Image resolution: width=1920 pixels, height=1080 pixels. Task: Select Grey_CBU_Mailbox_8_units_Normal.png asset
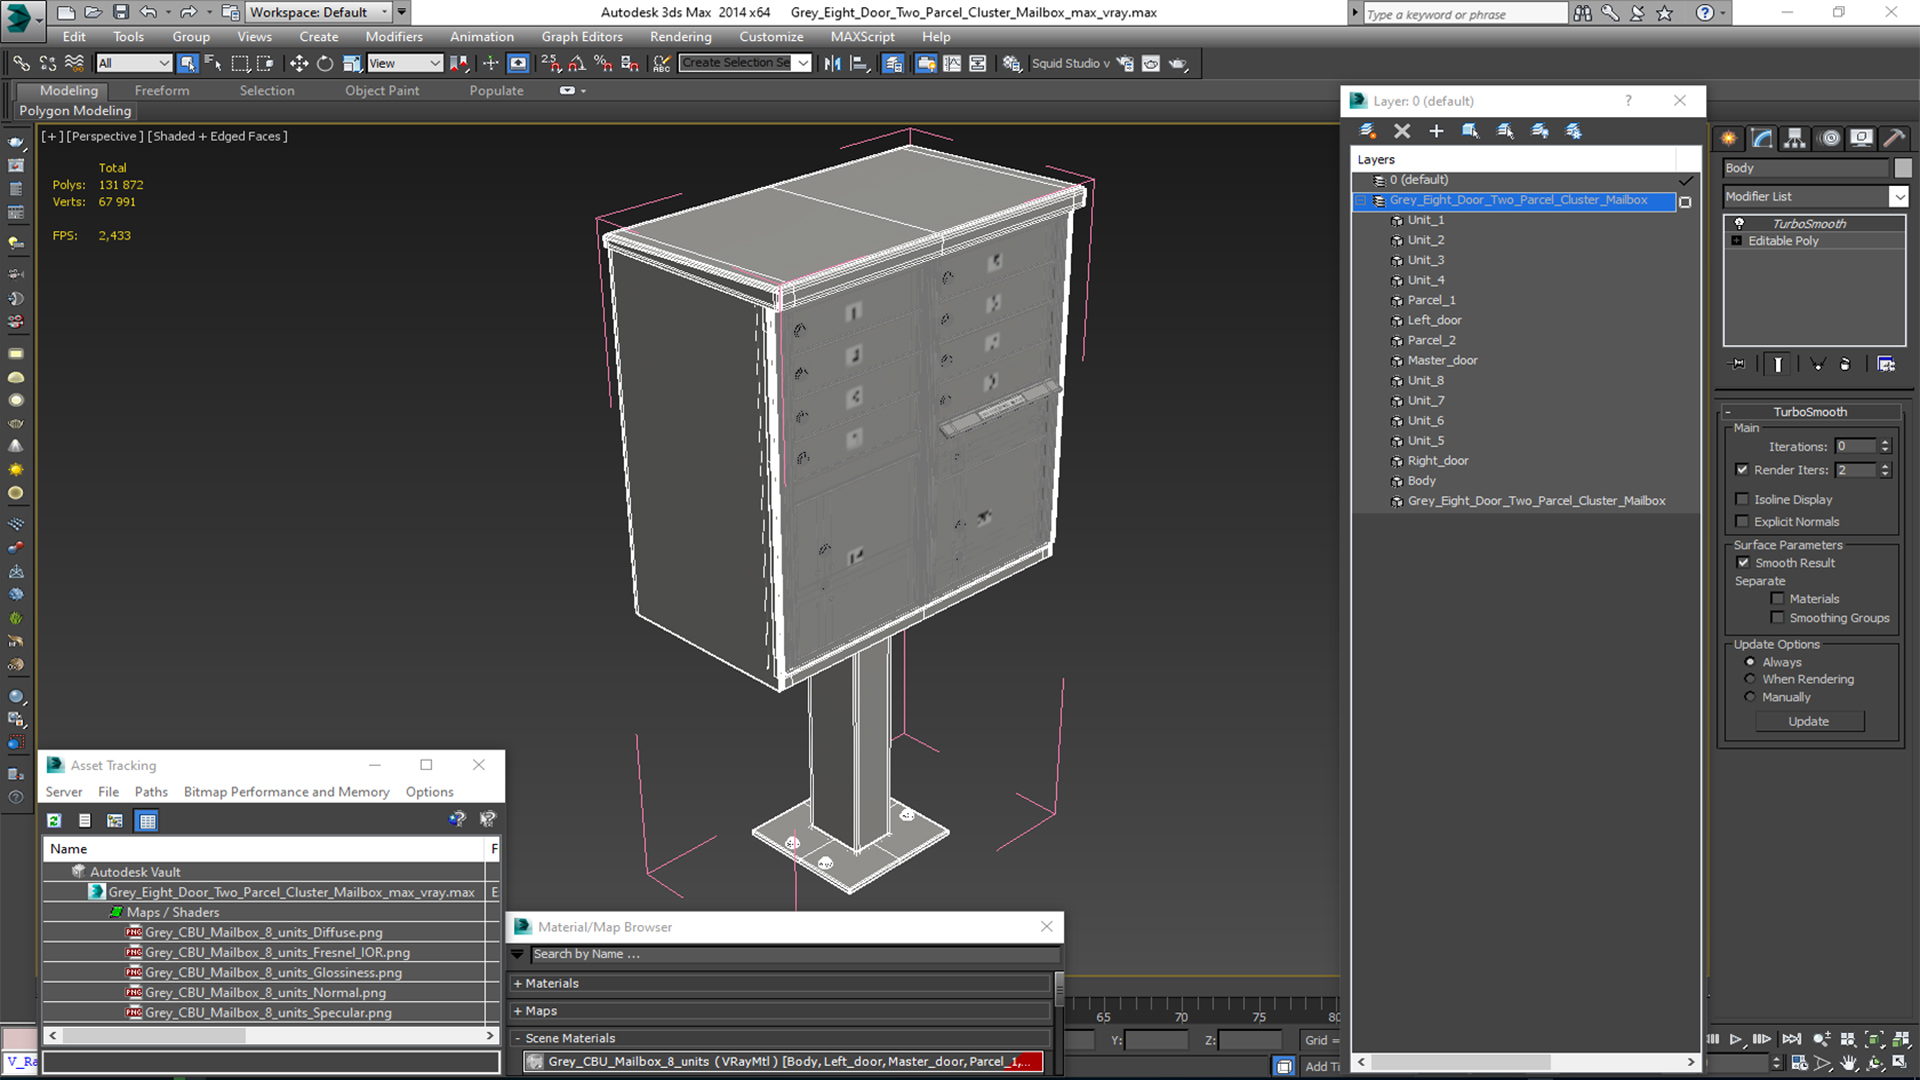tap(265, 992)
